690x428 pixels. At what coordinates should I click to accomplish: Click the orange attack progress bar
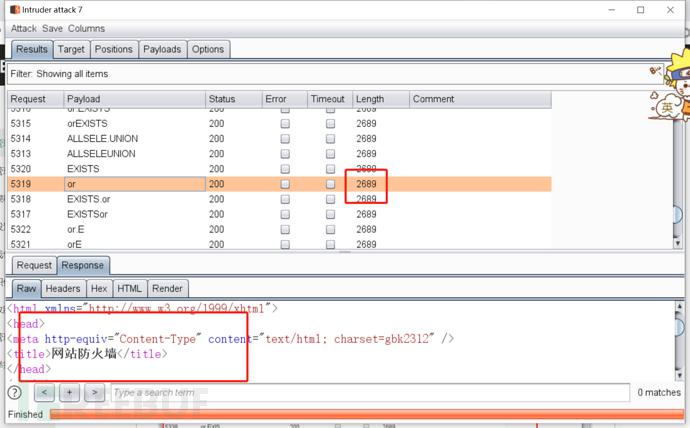pos(367,414)
